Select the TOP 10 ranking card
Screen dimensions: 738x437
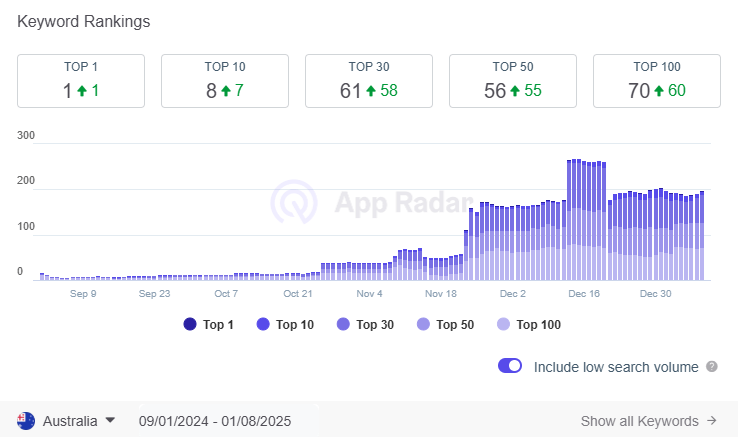coord(225,81)
